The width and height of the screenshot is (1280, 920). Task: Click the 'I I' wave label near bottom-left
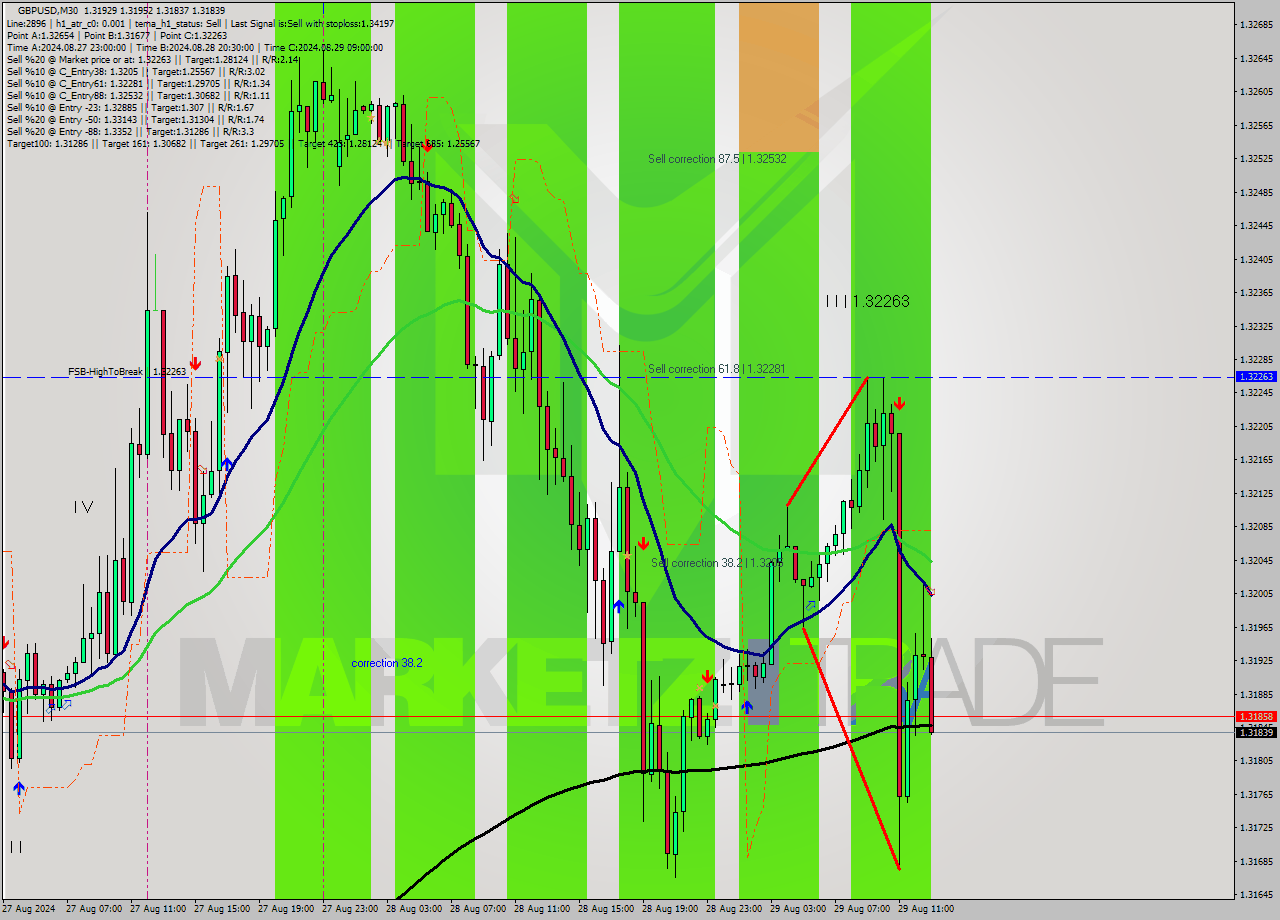(x=15, y=847)
